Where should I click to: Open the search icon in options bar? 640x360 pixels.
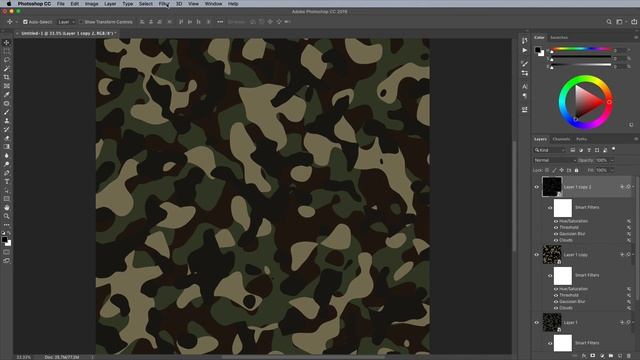[x=609, y=22]
